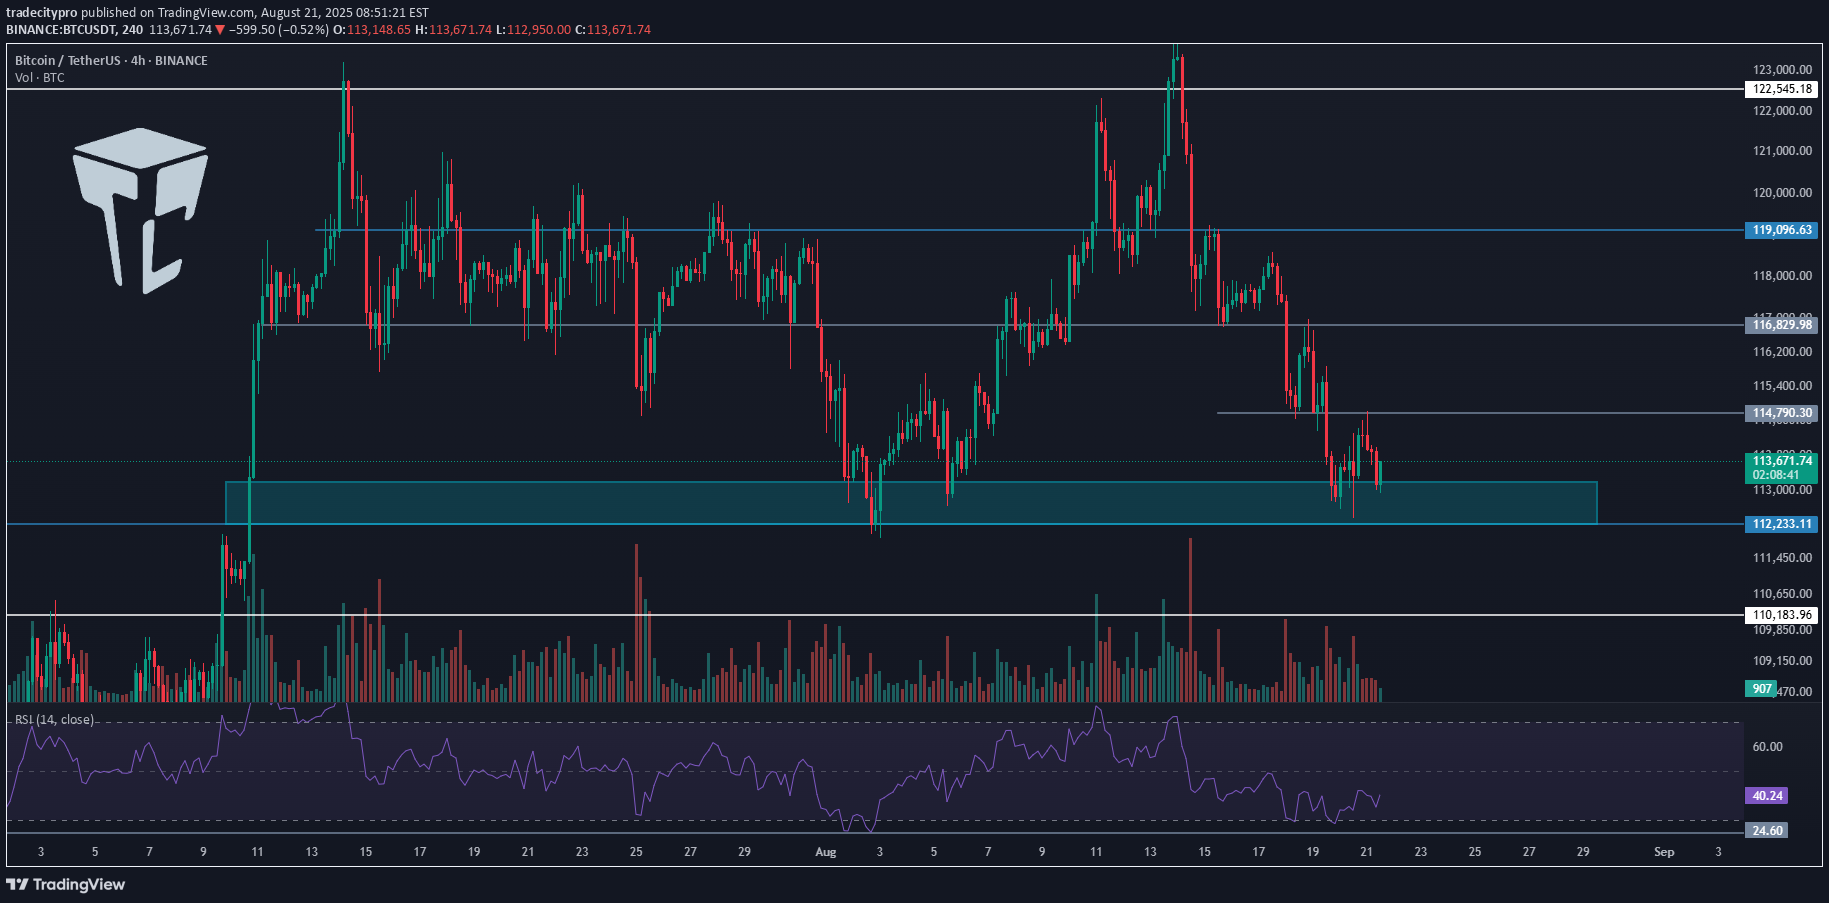1829x903 pixels.
Task: Select the Vol · BTC indicator label
Action: [x=40, y=77]
